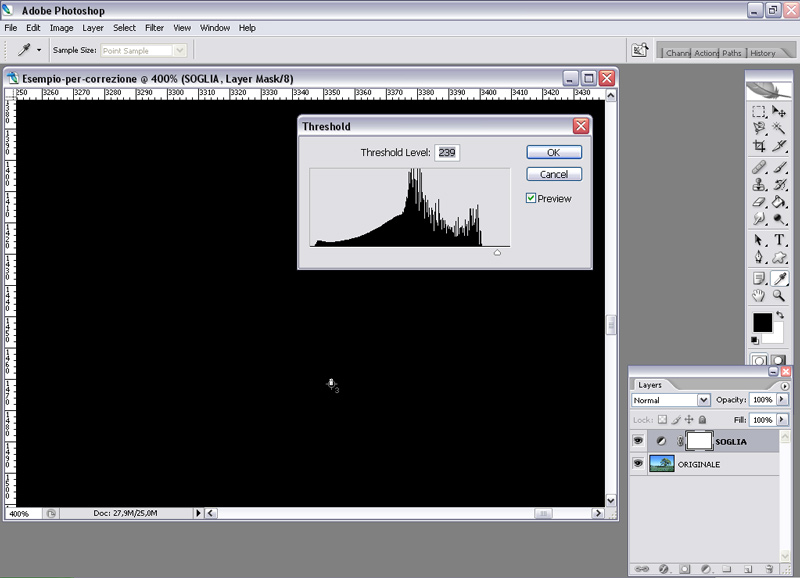800x578 pixels.
Task: Pick the Hand tool
Action: tap(759, 296)
